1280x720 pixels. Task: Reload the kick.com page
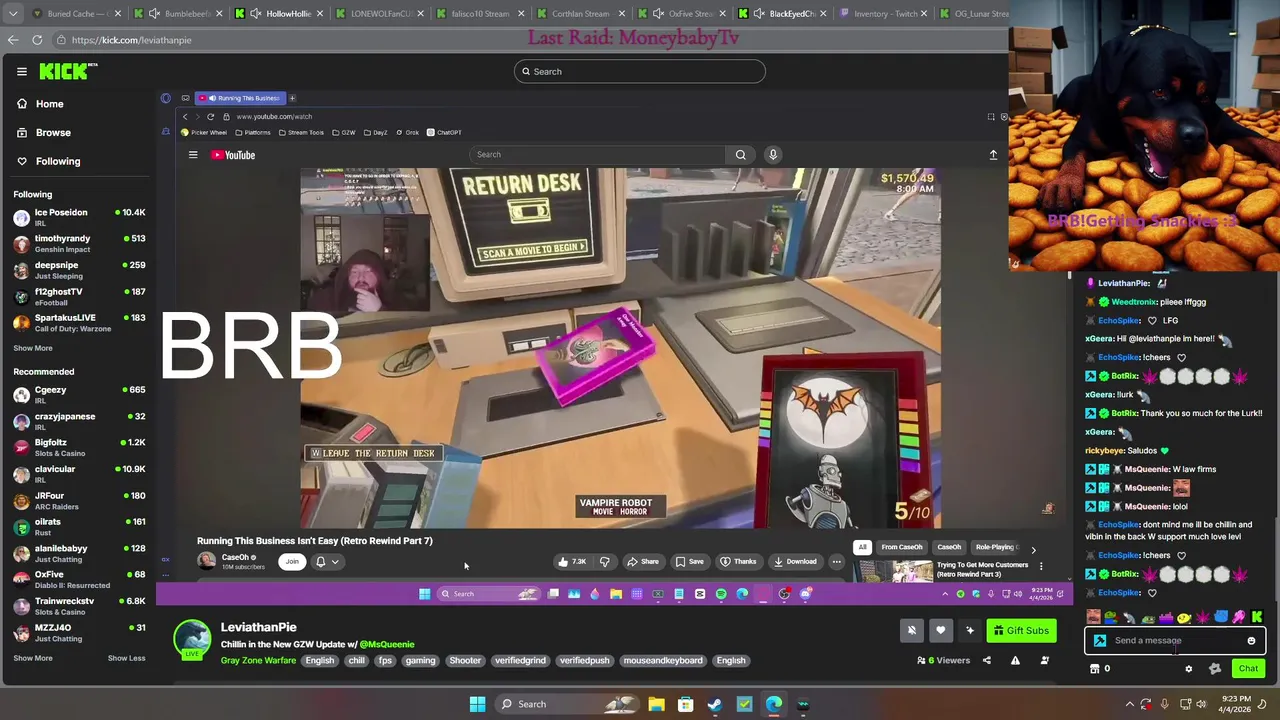(x=37, y=40)
